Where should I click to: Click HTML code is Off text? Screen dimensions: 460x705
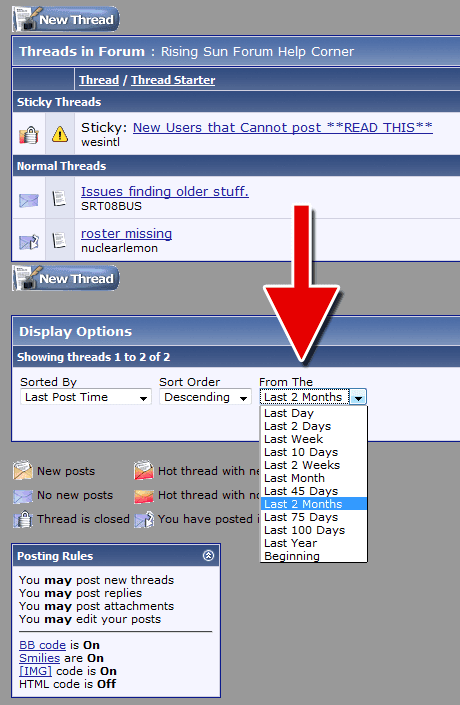tap(67, 684)
